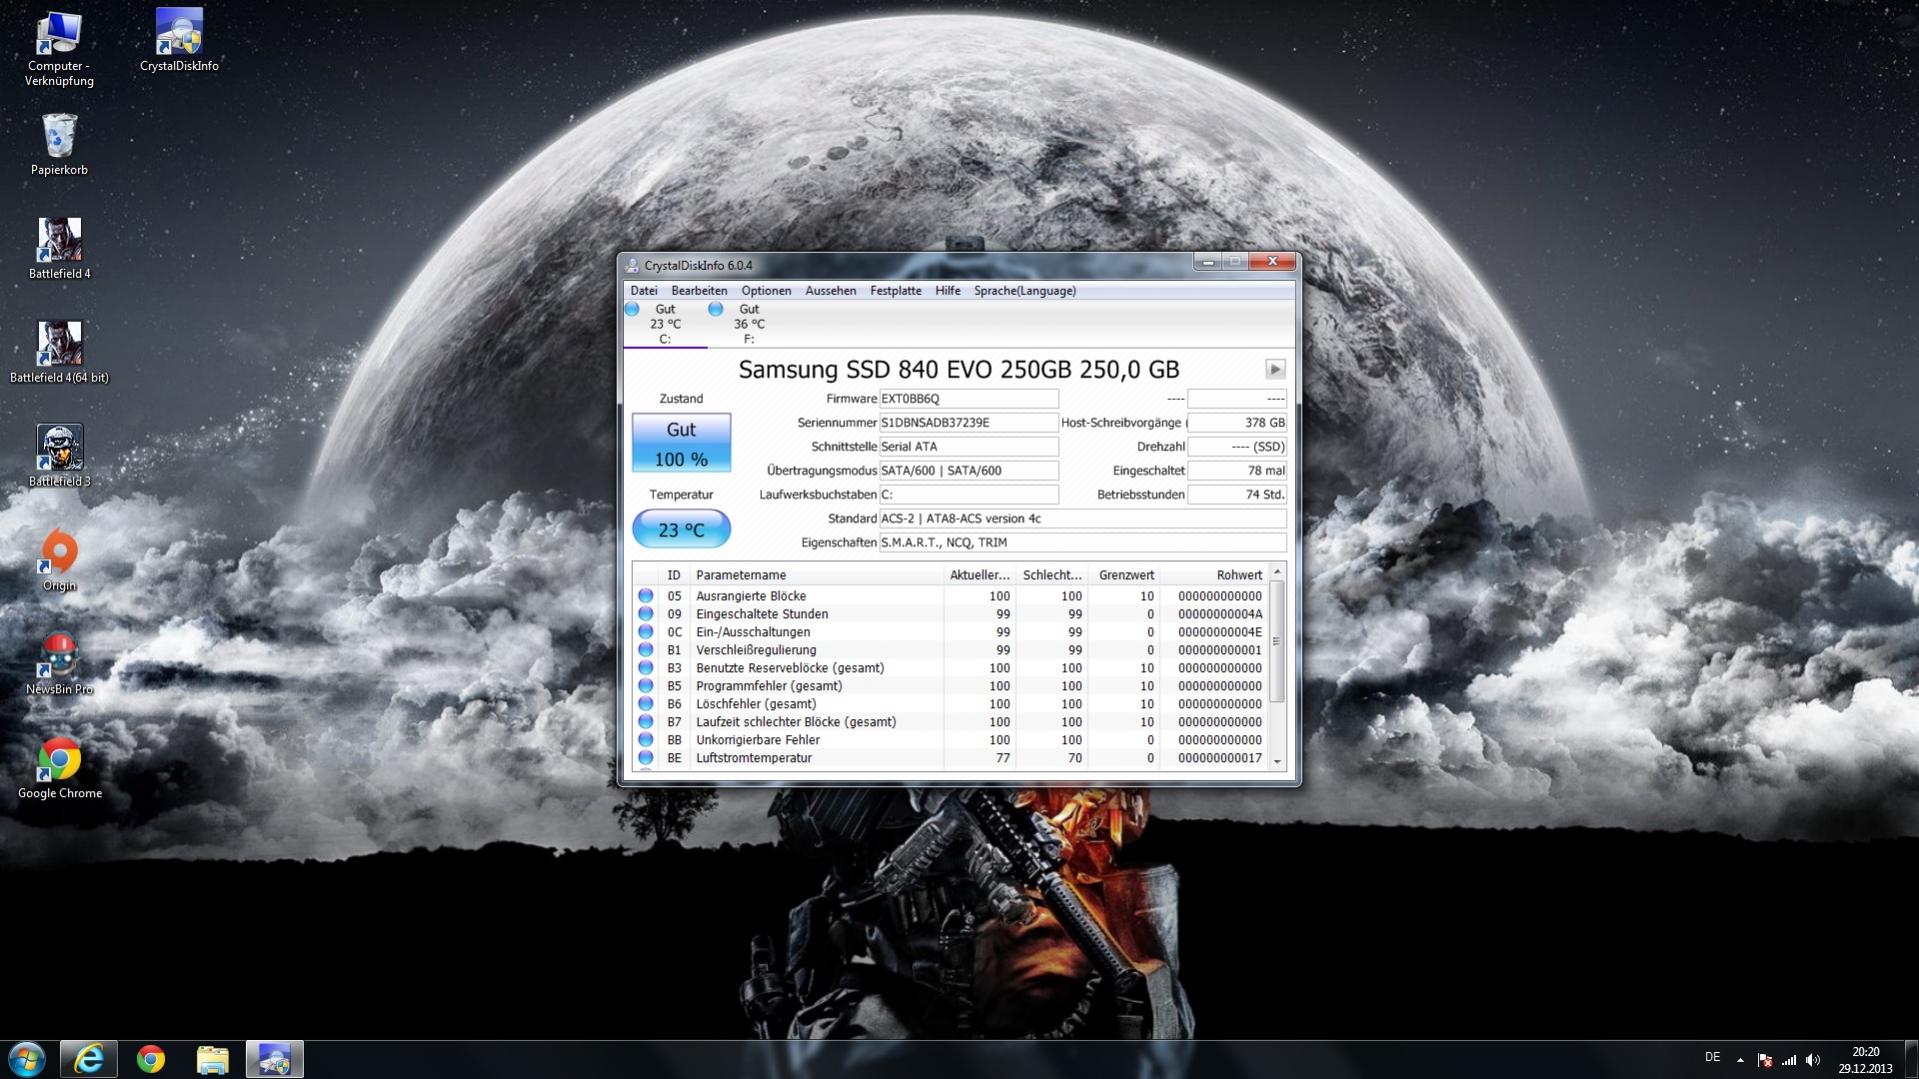Viewport: 1919px width, 1079px height.
Task: Select the F: drive tab at 36 °C
Action: (748, 324)
